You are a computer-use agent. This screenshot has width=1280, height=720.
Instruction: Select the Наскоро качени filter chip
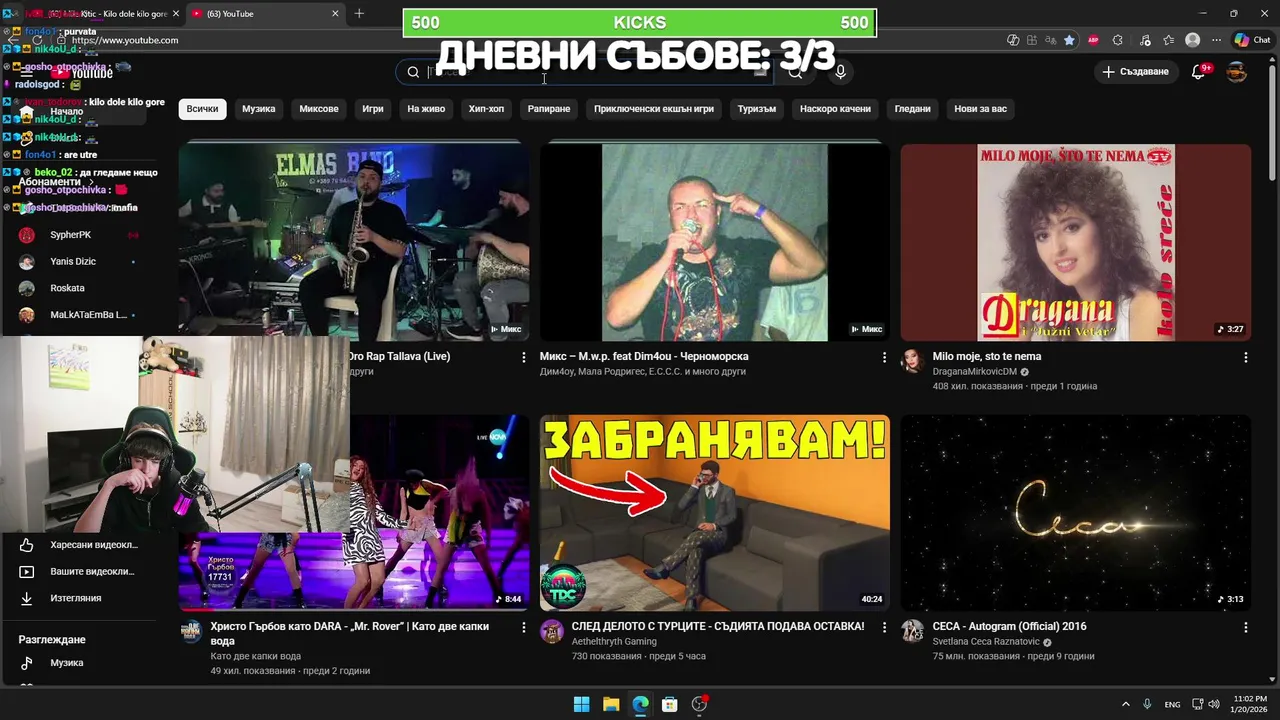tap(835, 109)
